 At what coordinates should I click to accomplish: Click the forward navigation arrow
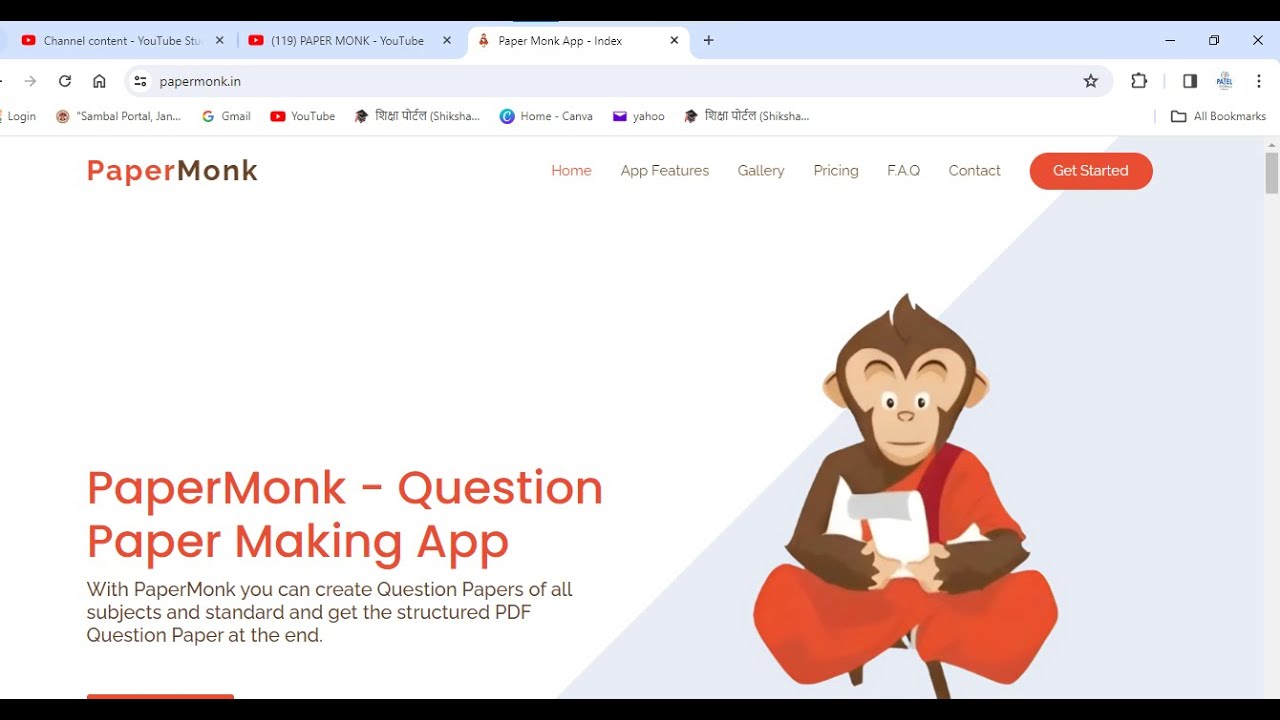tap(30, 81)
